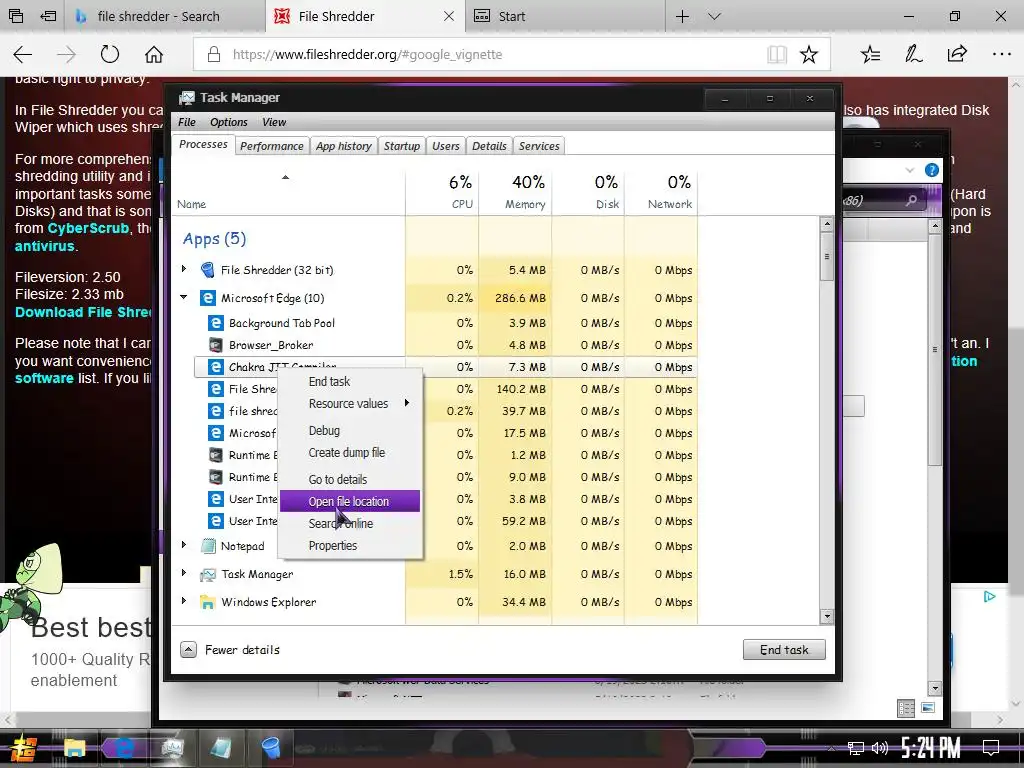Open the Task Manager Options menu
The height and width of the screenshot is (768, 1024).
(229, 122)
